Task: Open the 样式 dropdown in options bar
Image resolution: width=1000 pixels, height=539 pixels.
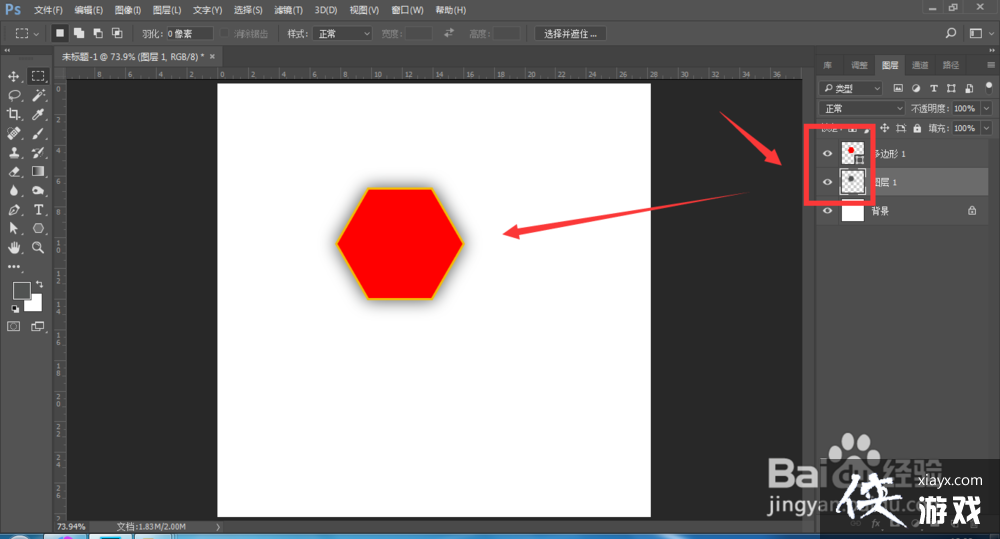Action: click(x=343, y=33)
